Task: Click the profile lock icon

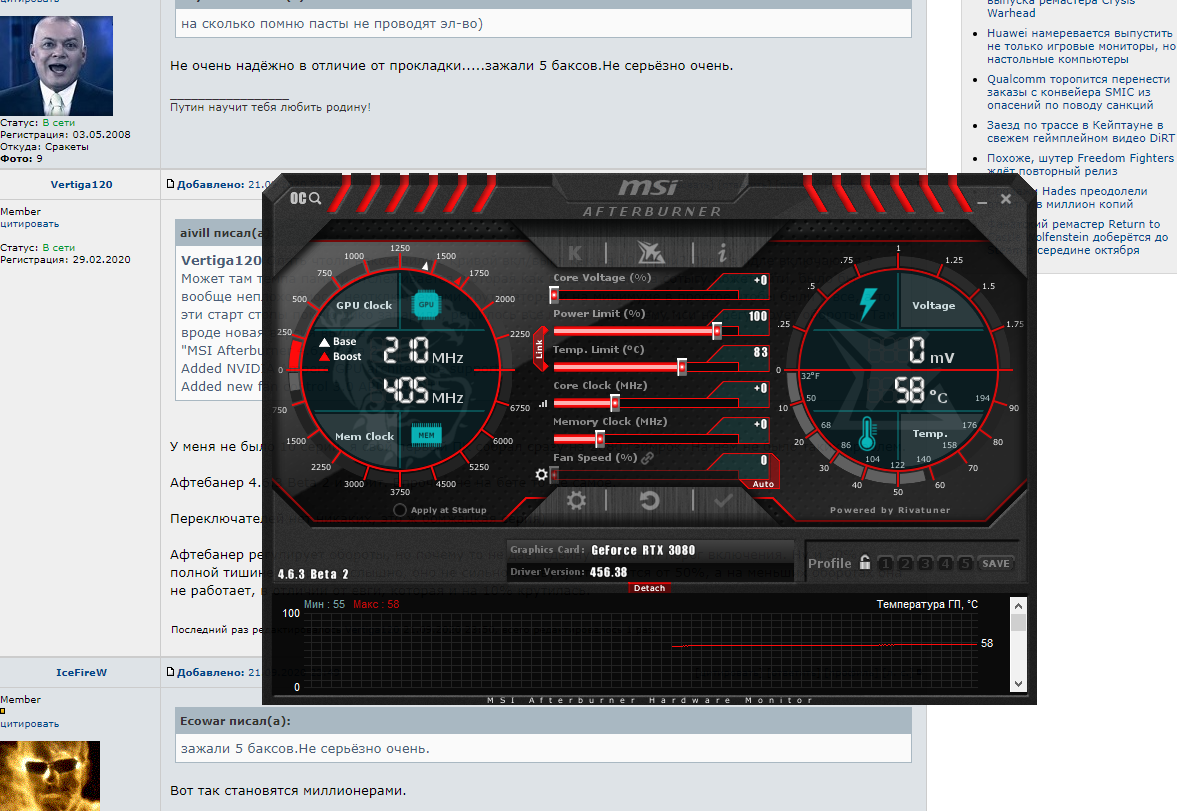Action: coord(865,562)
